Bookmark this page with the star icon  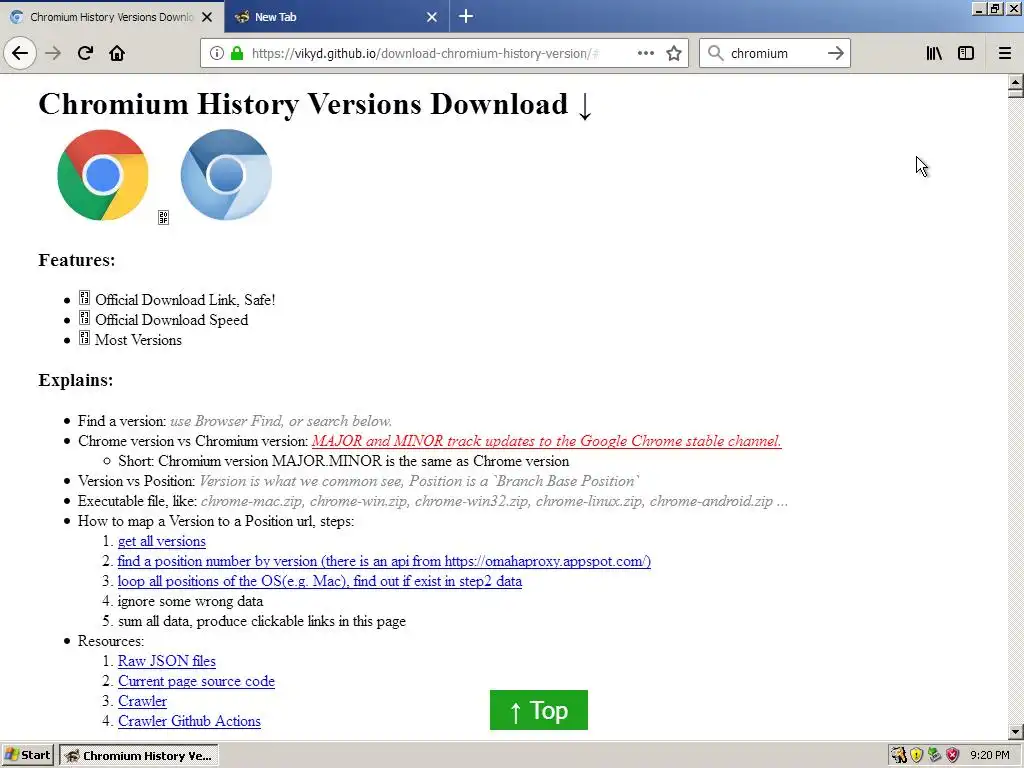(674, 53)
